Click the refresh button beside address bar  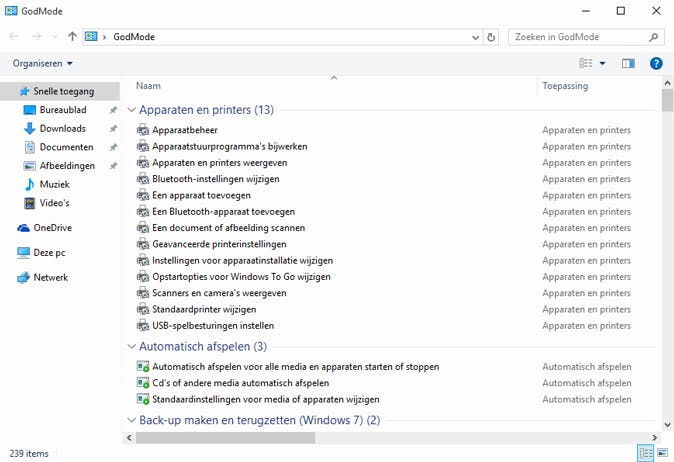491,37
